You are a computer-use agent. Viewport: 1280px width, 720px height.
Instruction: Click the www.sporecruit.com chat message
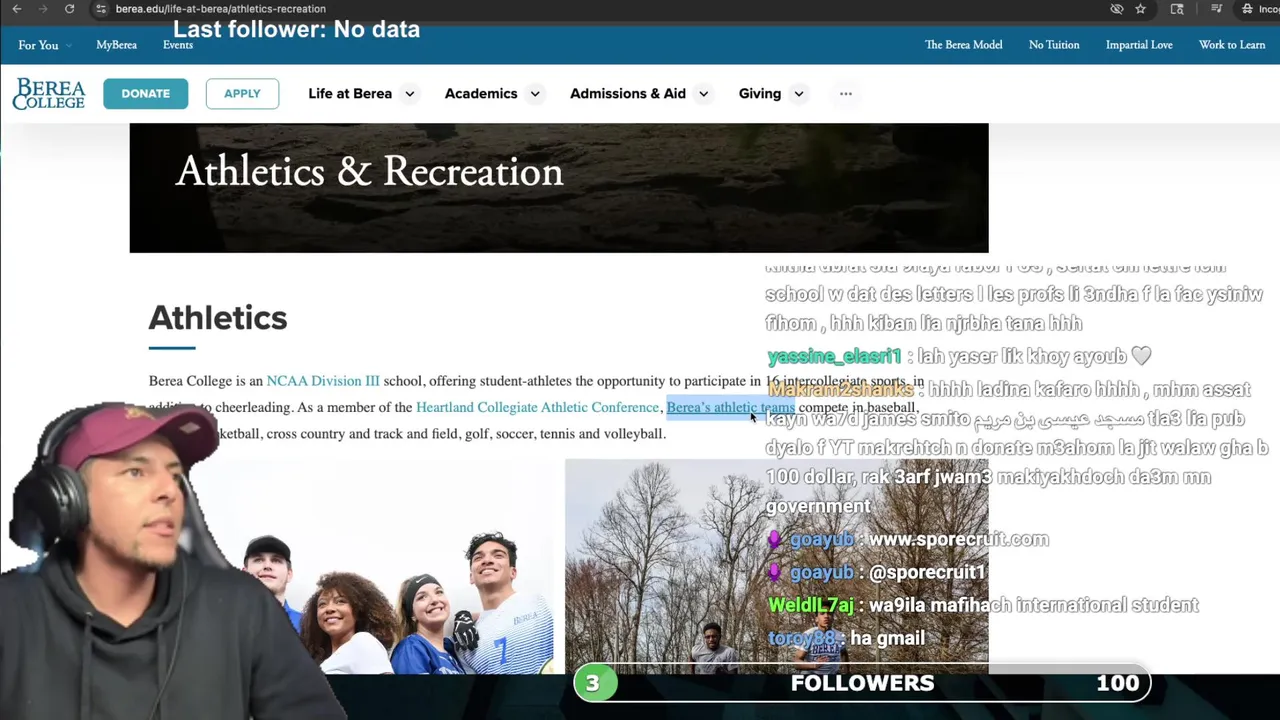pos(958,540)
